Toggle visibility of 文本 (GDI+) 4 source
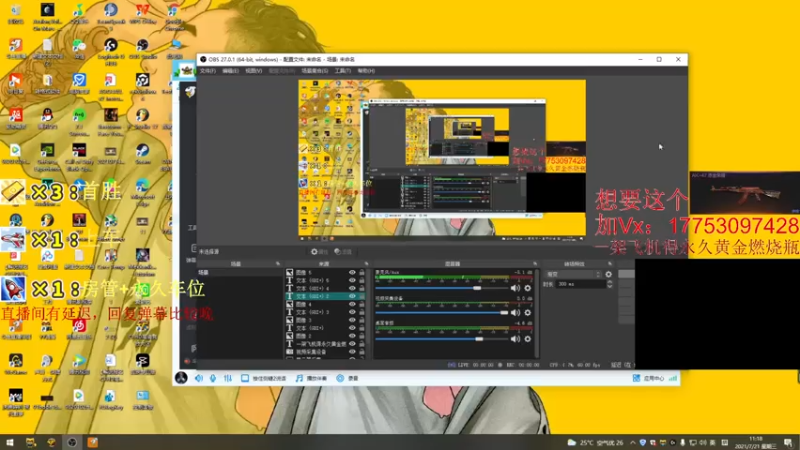Screen dimensions: 800x450 pyautogui.click(x=352, y=288)
